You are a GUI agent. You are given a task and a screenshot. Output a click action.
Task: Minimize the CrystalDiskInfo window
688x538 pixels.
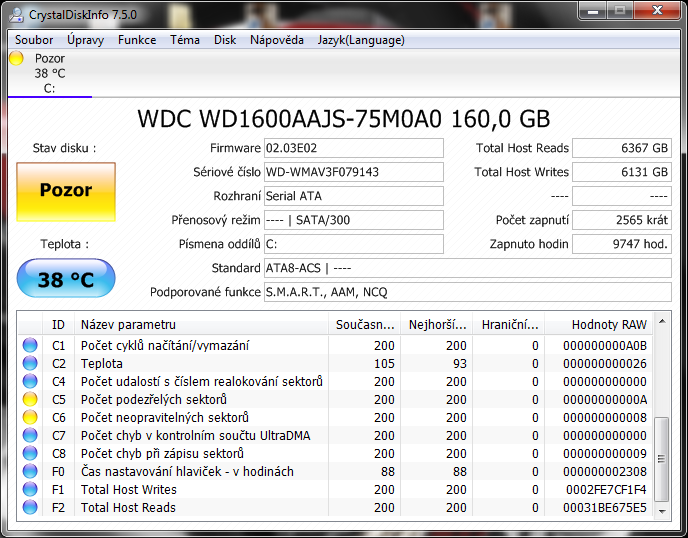pos(593,11)
